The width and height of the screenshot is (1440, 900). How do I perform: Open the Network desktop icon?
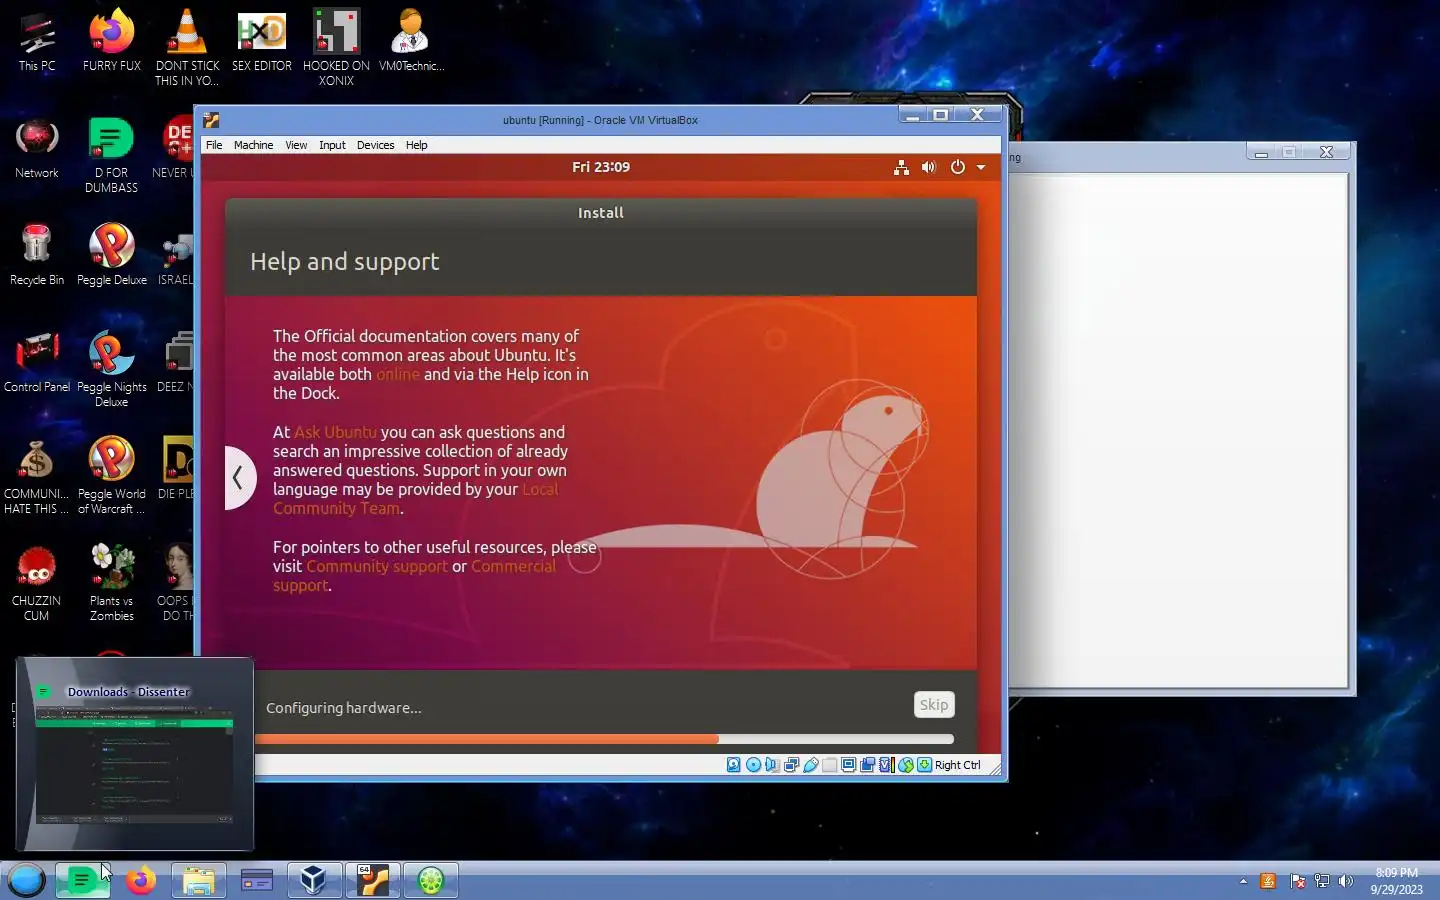pyautogui.click(x=37, y=149)
